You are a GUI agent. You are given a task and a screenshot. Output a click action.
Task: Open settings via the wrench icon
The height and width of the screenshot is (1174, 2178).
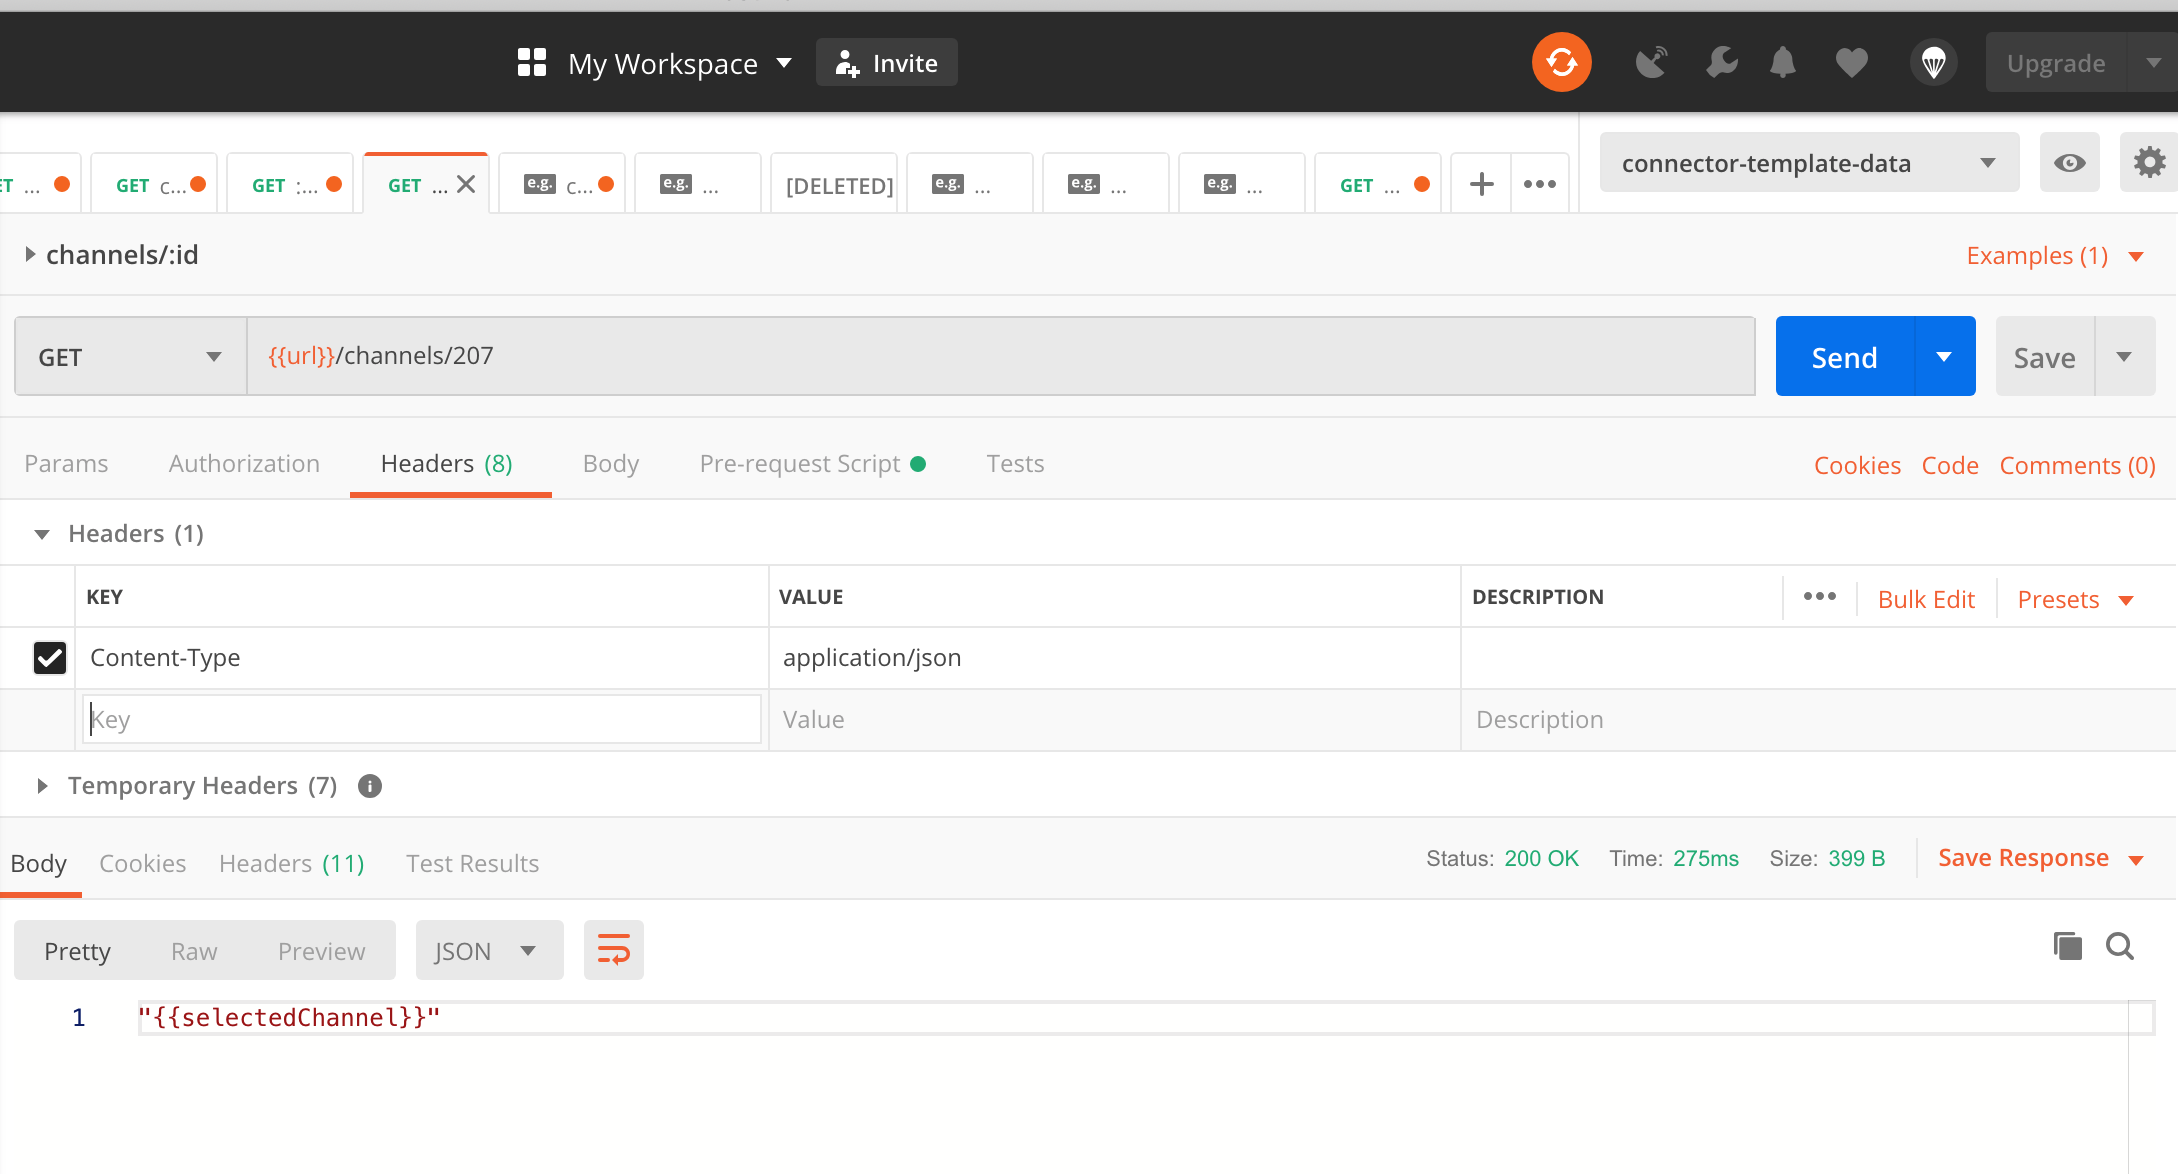(1721, 63)
